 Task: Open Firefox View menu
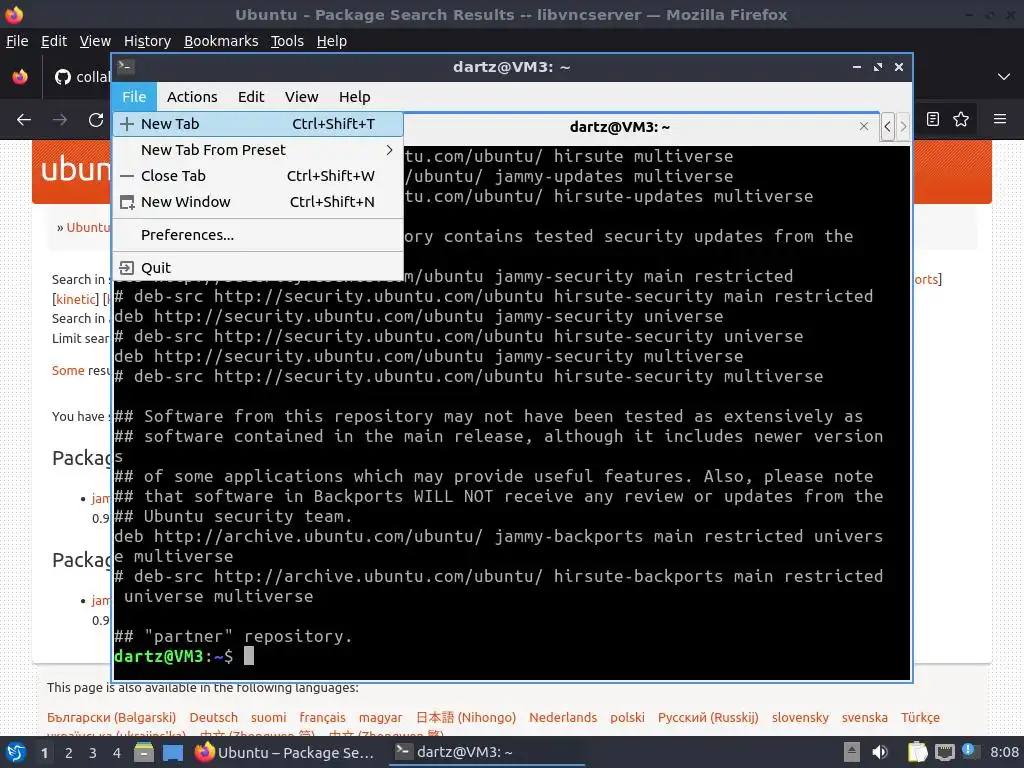[95, 41]
